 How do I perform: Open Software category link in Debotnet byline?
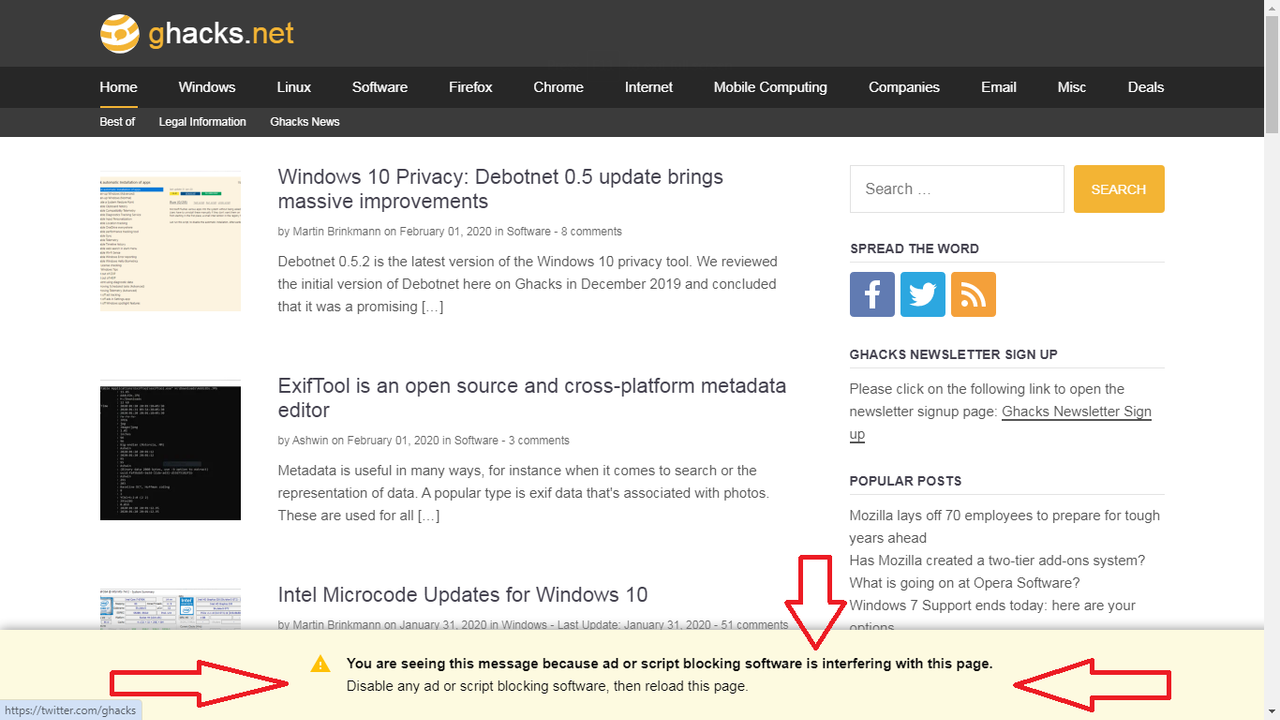(x=529, y=231)
